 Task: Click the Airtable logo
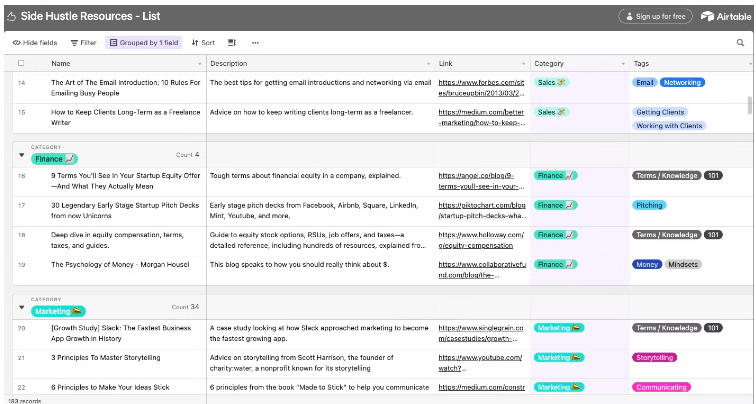tap(726, 16)
